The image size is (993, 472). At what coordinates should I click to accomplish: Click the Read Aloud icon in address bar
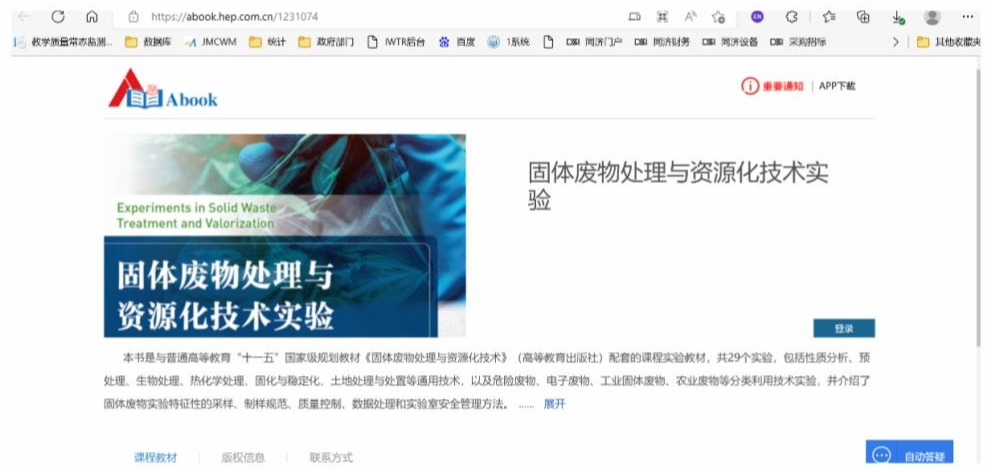(x=690, y=17)
